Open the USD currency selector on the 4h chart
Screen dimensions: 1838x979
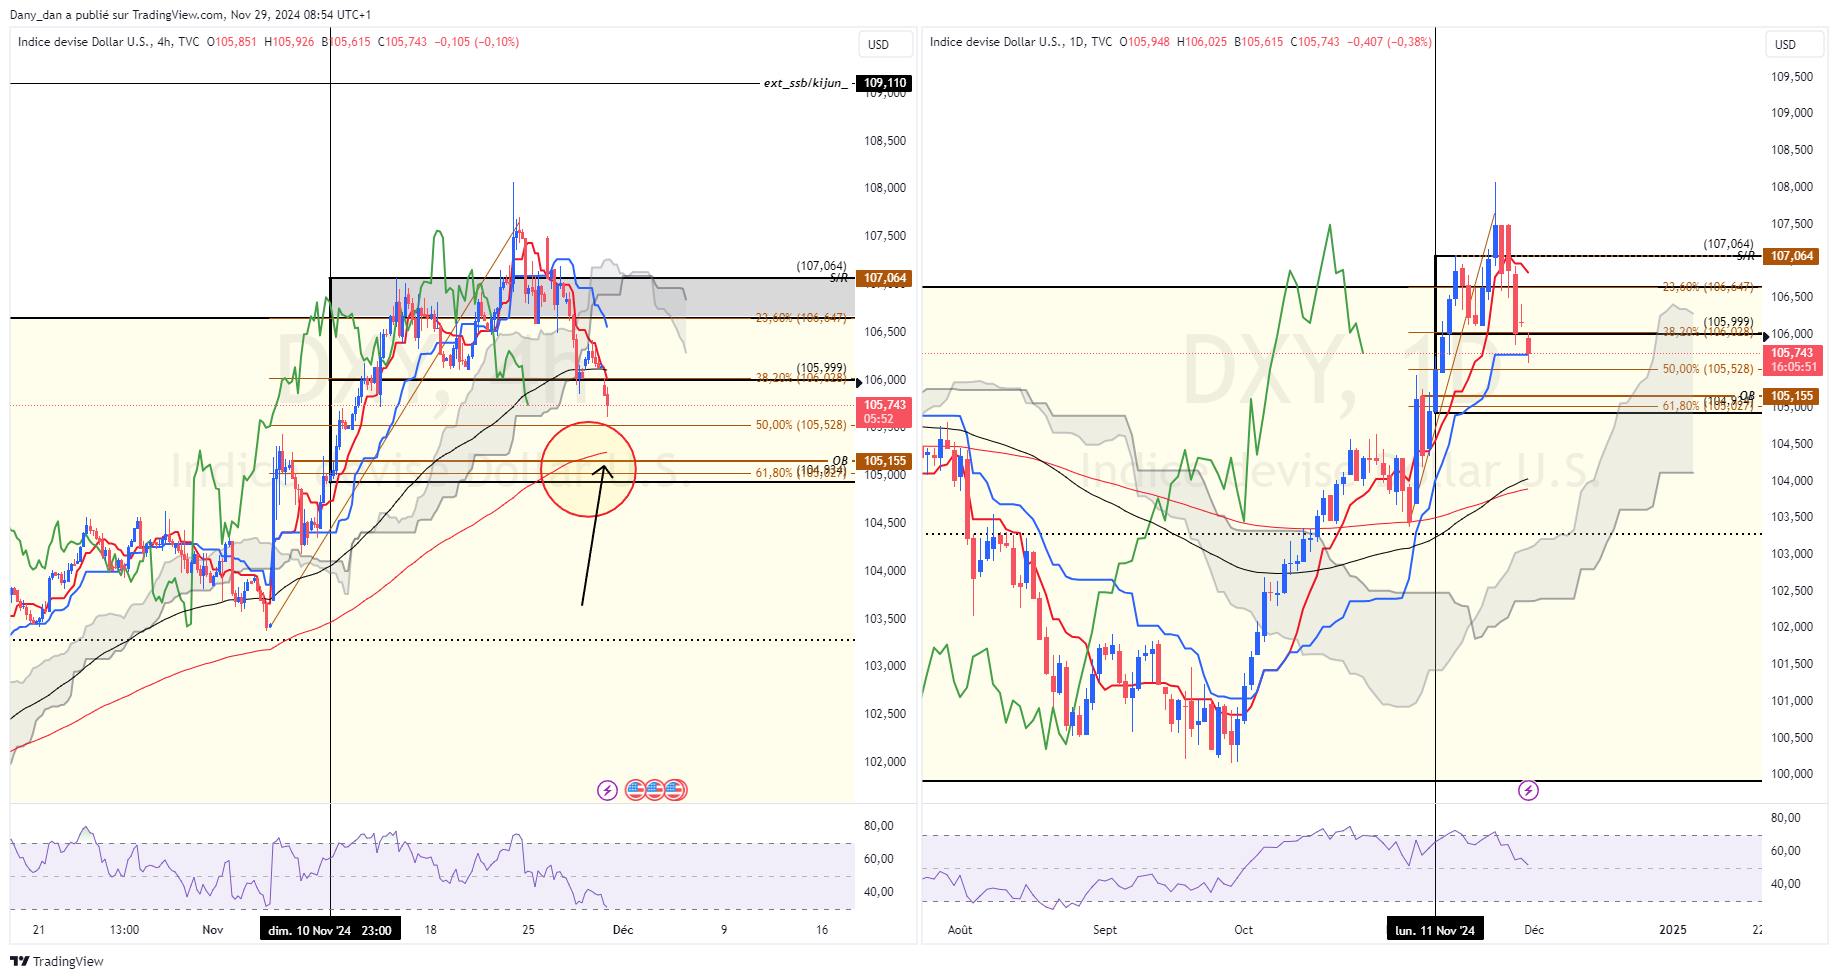pyautogui.click(x=886, y=44)
